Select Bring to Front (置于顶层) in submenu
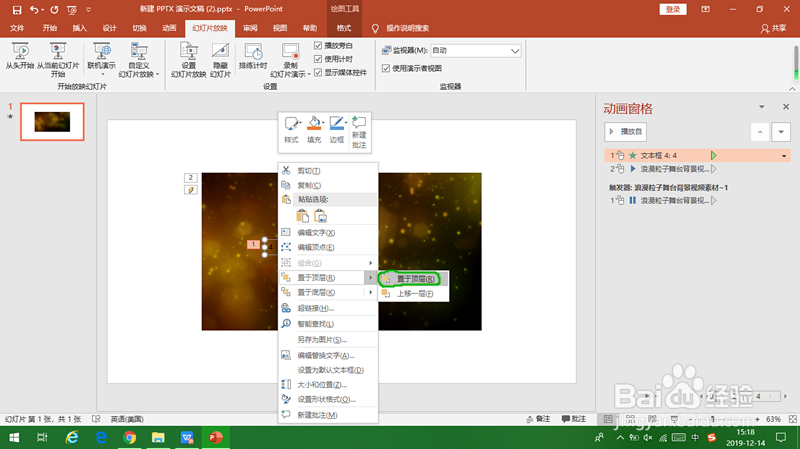 click(414, 279)
